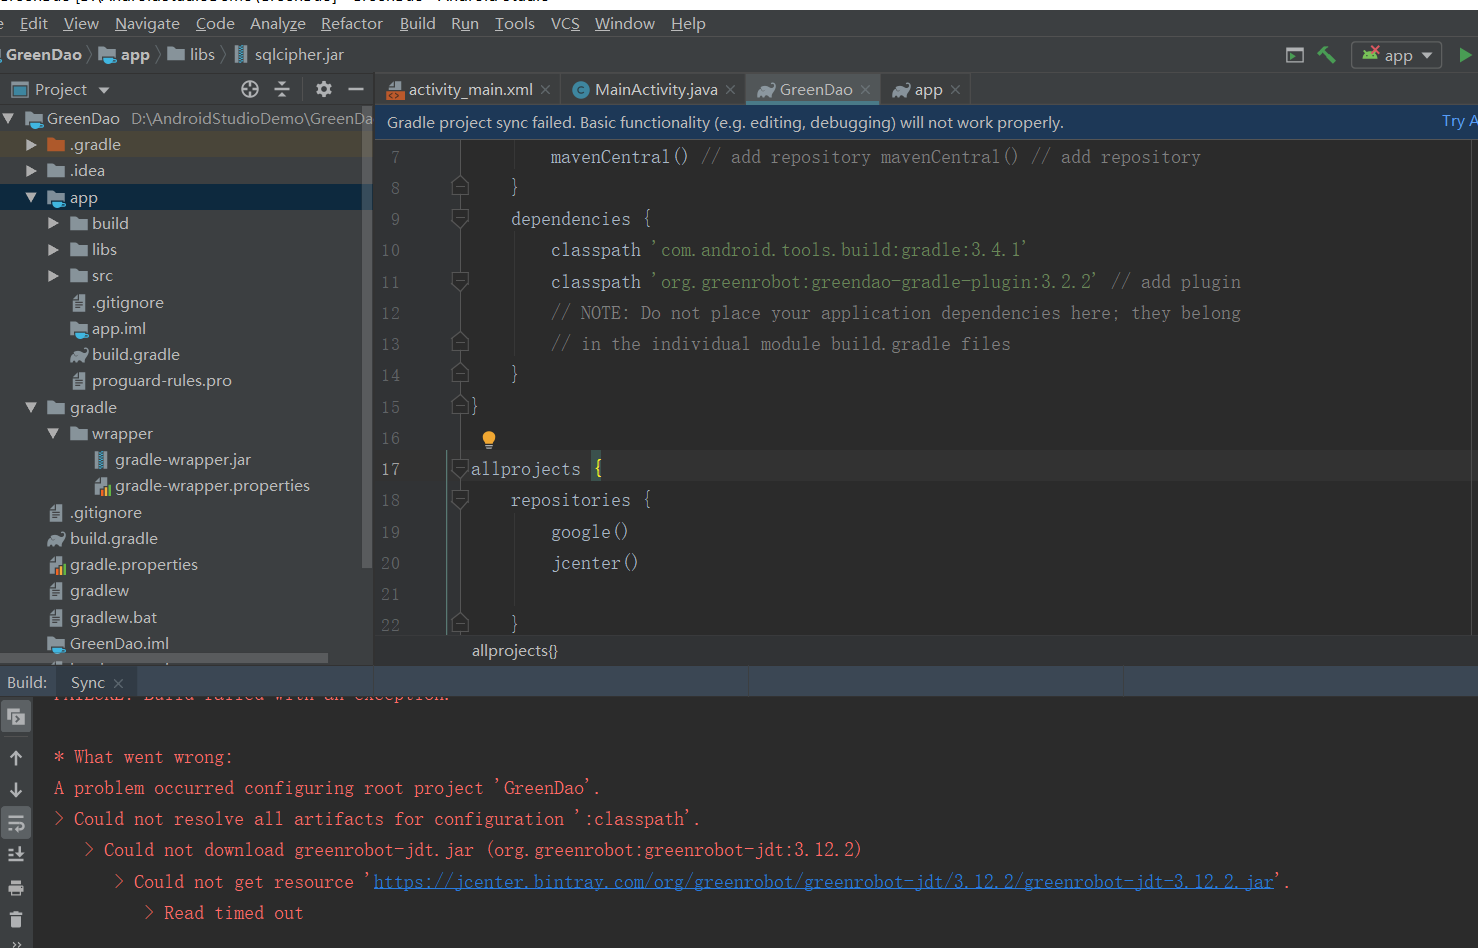
Task: Click the collapse all icon in Project panel
Action: [282, 89]
